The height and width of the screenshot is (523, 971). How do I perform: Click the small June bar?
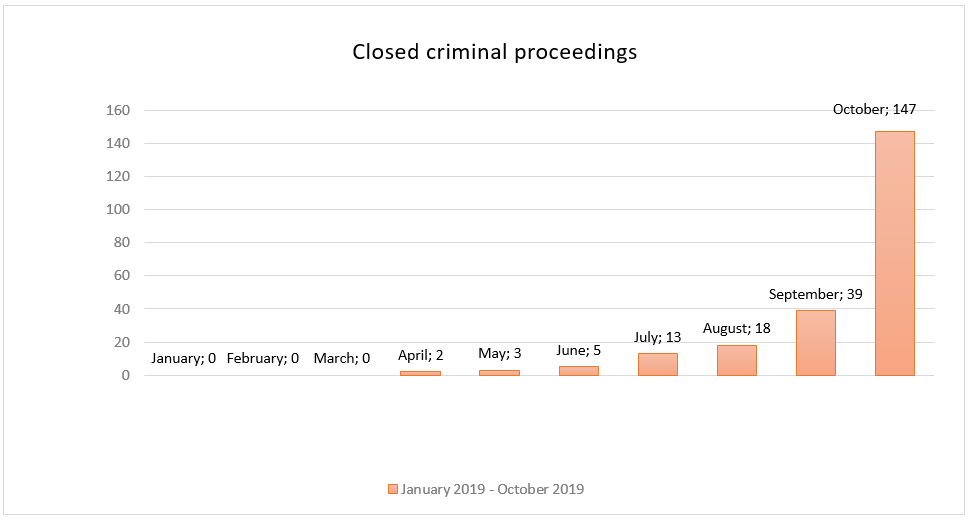579,371
